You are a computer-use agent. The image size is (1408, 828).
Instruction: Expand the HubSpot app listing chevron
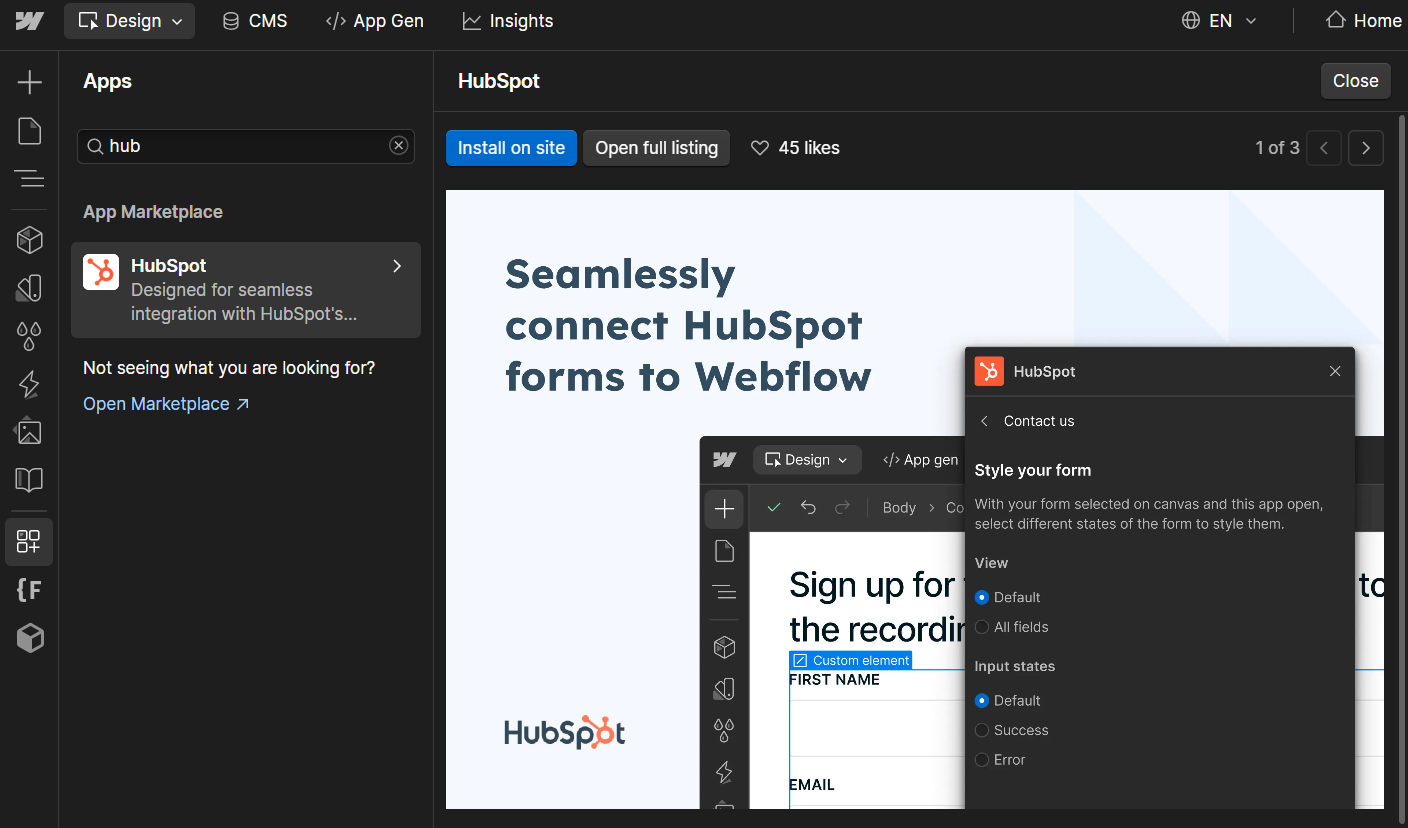coord(396,266)
